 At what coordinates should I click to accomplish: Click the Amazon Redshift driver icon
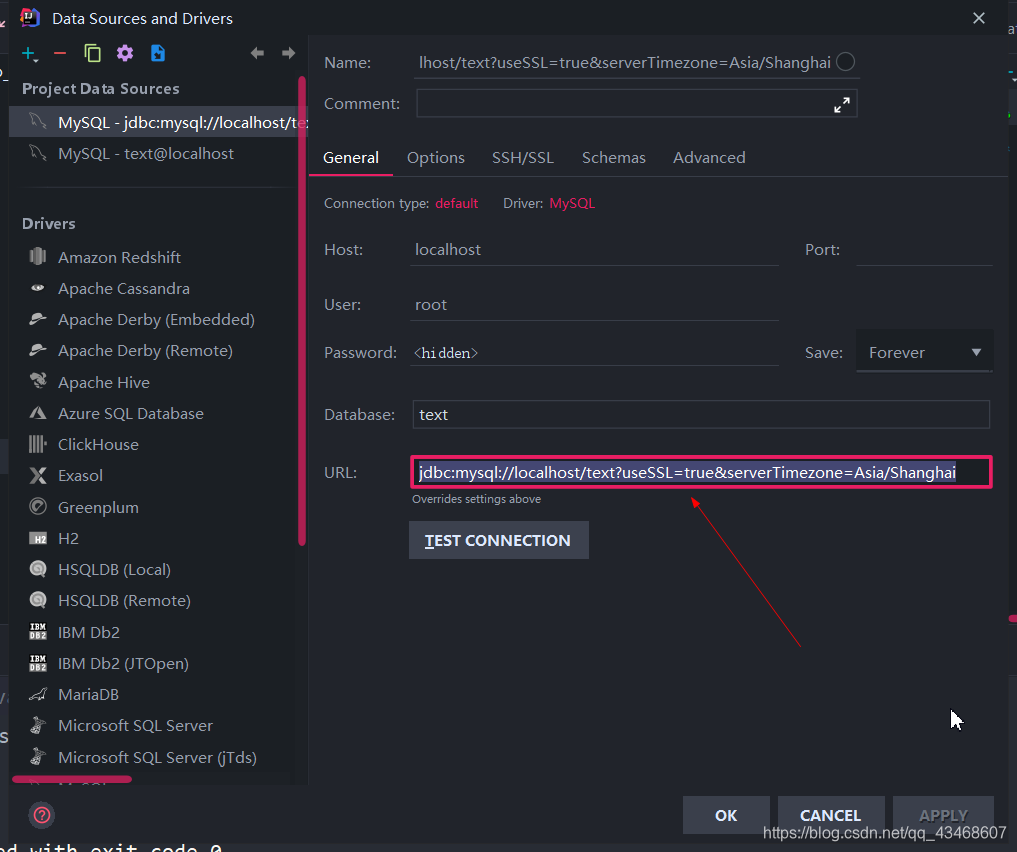38,257
